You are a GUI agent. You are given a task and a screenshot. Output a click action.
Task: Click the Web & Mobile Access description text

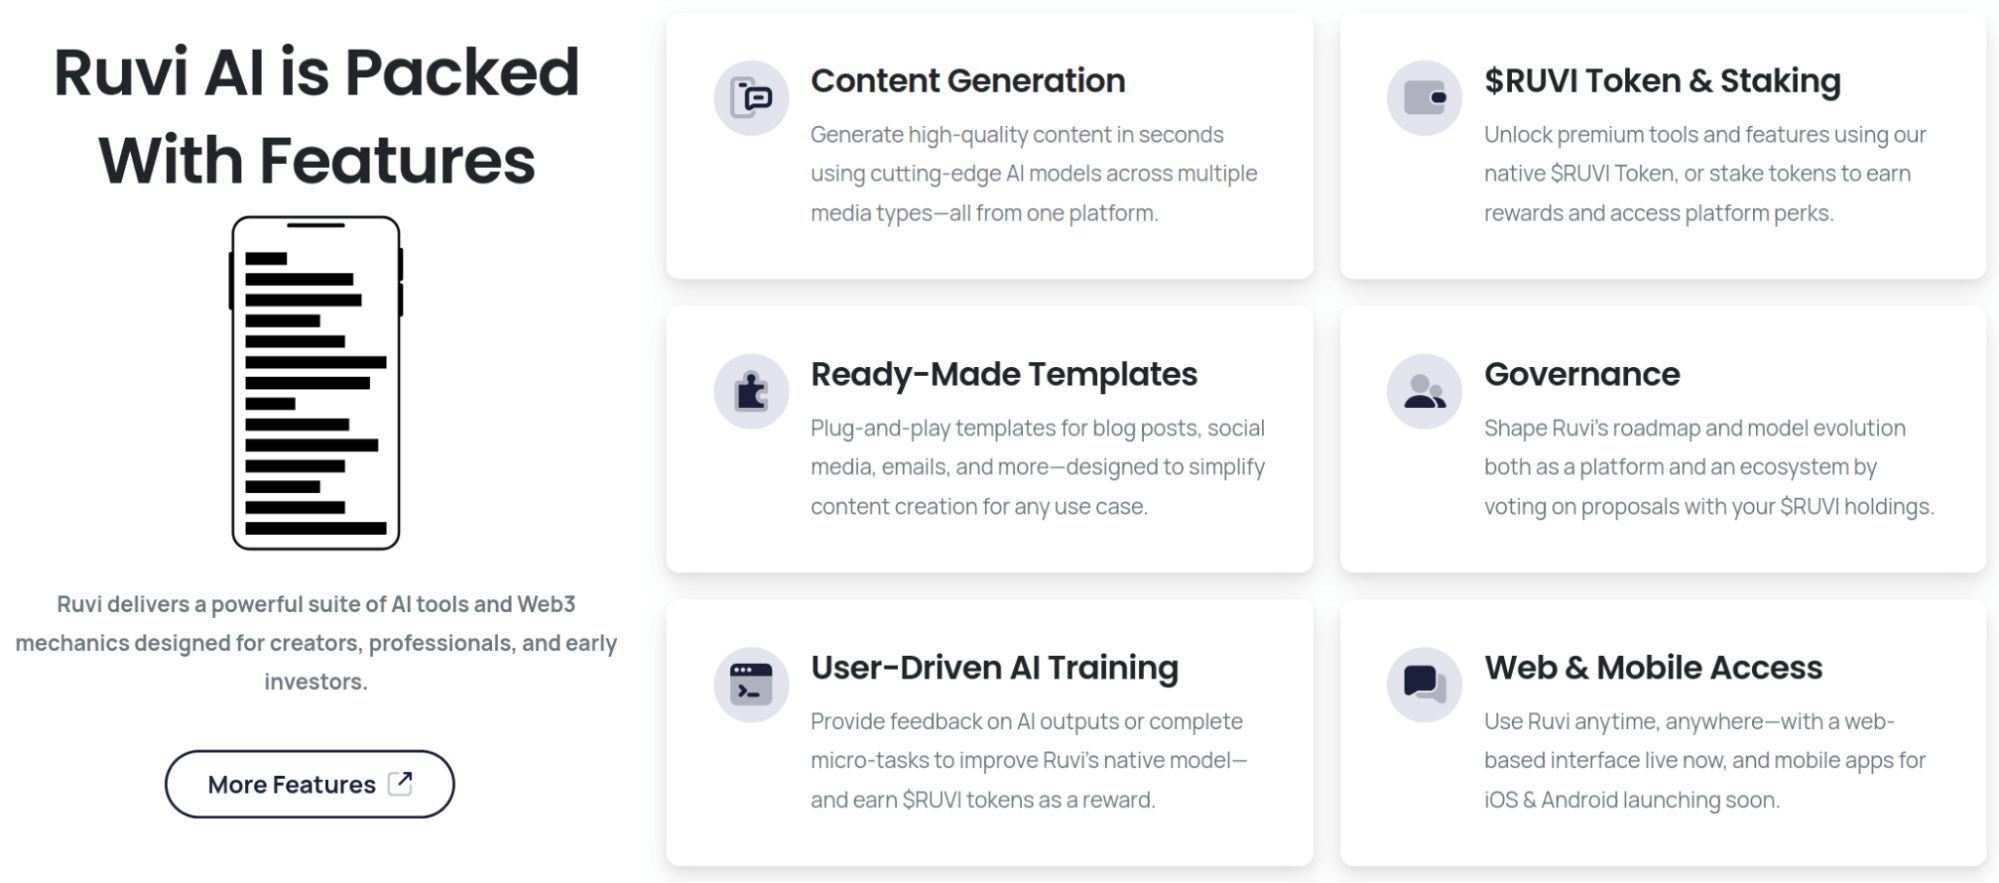tap(1704, 760)
